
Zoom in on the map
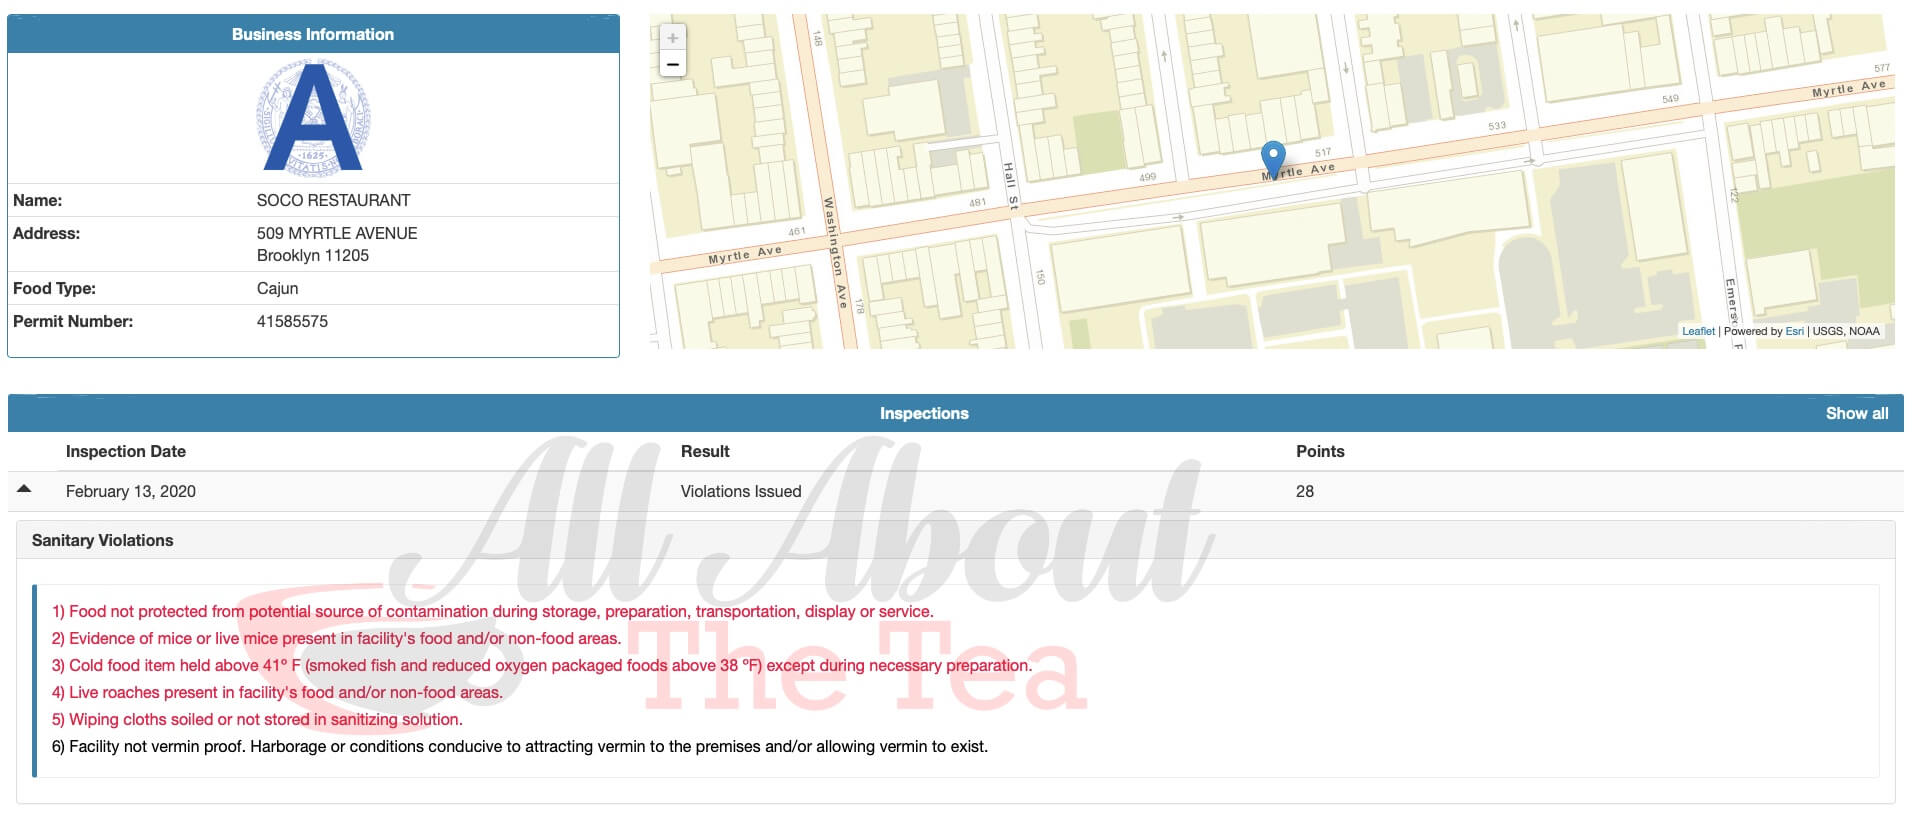[x=673, y=38]
